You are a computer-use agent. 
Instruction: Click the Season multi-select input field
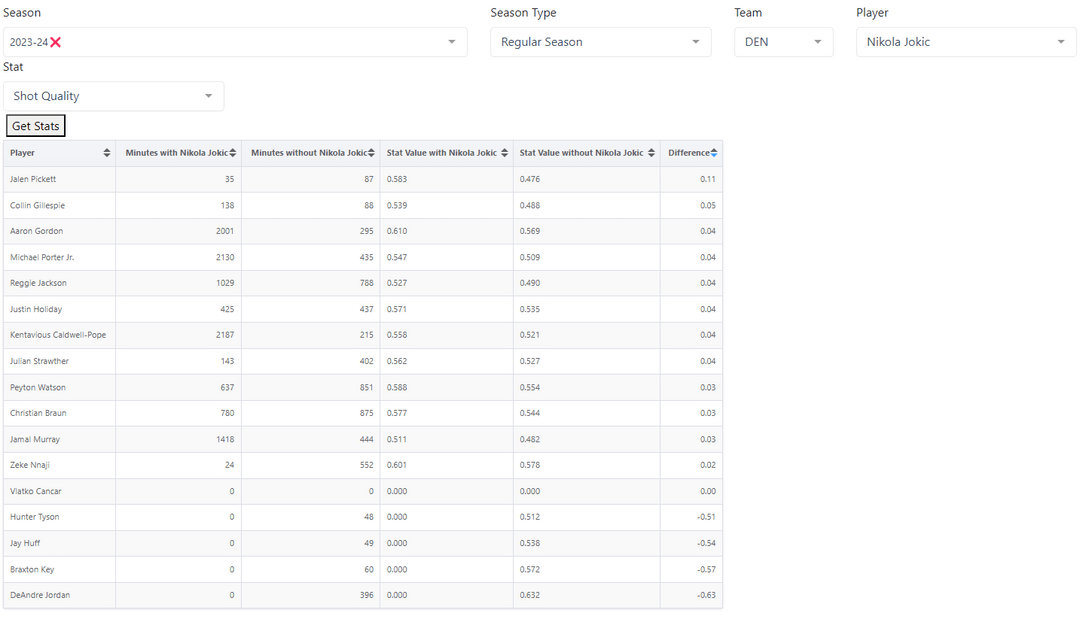250,42
